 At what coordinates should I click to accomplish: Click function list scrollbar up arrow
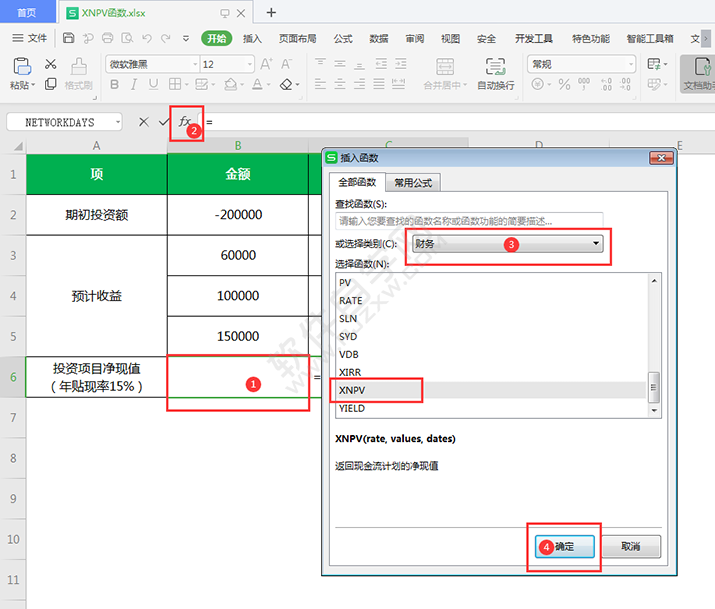point(654,281)
